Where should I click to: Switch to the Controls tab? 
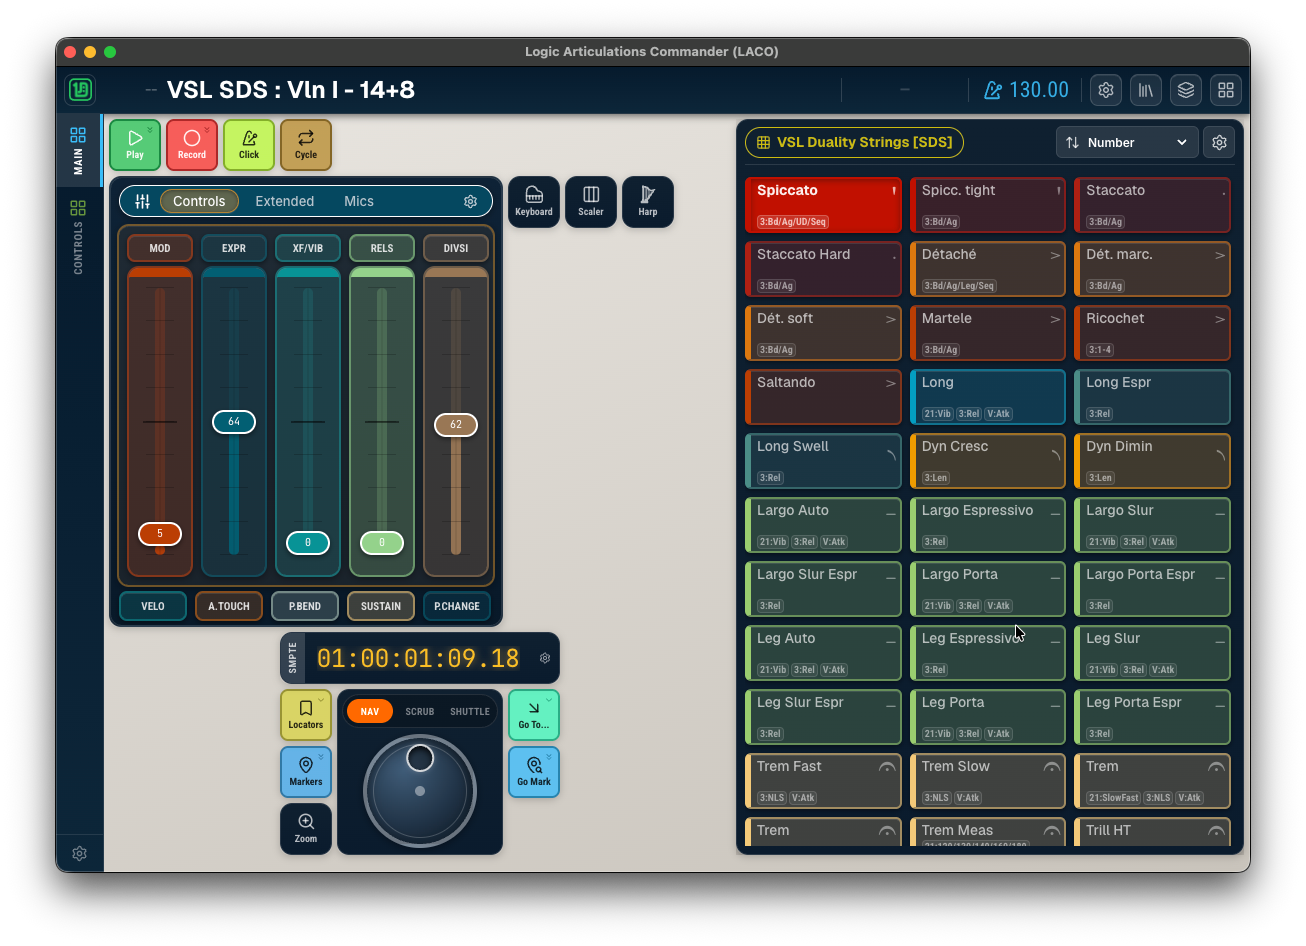199,201
